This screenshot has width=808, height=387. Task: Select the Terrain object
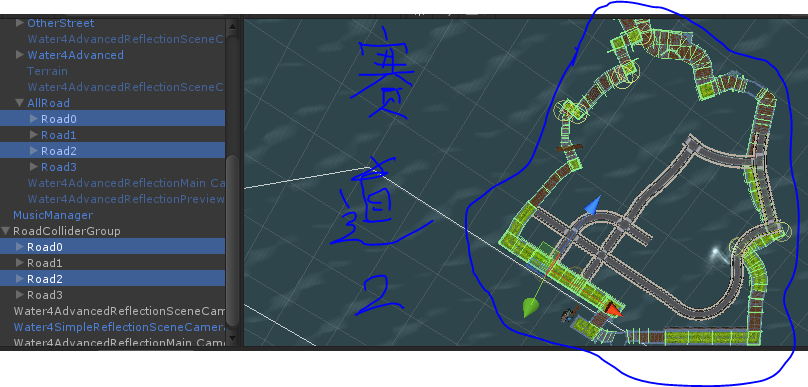point(47,71)
